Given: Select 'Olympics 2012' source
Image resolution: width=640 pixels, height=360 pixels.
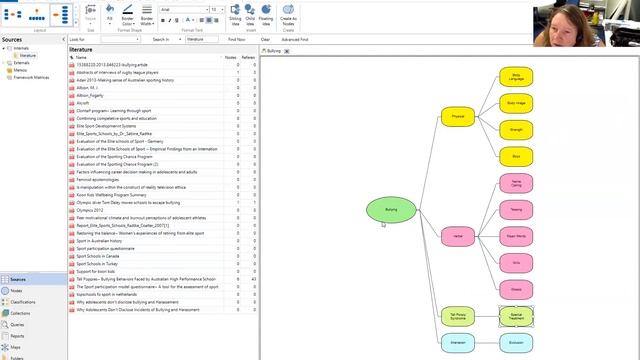Looking at the screenshot, I should [x=90, y=210].
